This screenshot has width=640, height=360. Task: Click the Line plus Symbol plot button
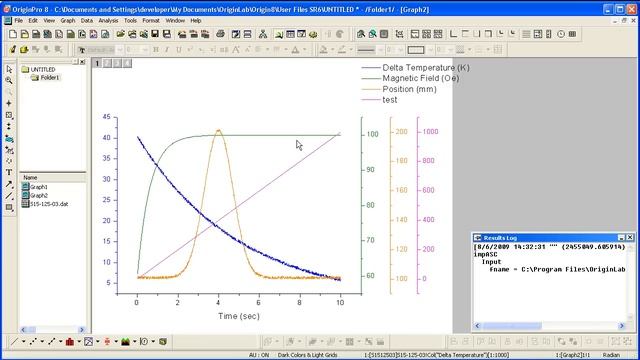[51, 342]
